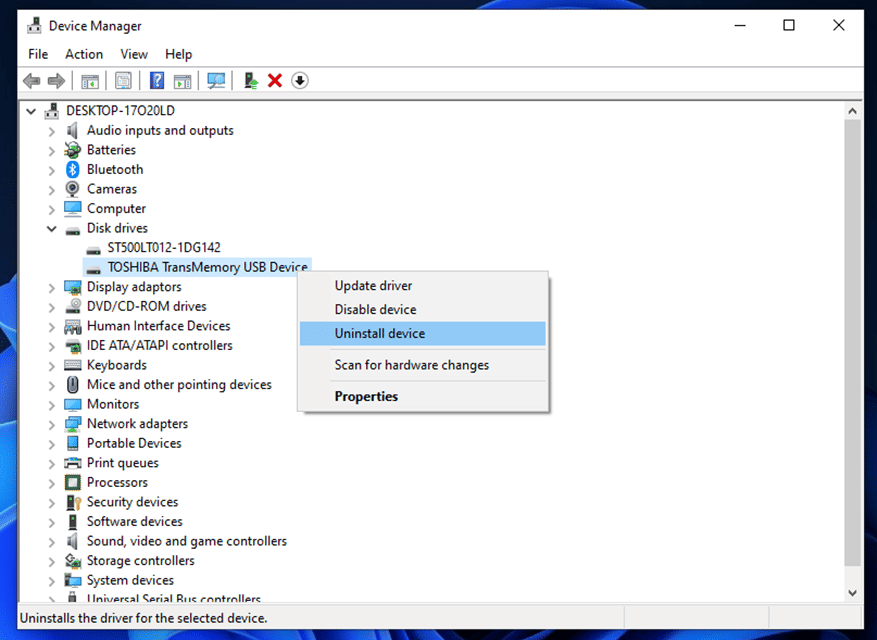The width and height of the screenshot is (877, 640).
Task: Click the scan for hardware changes toolbar icon
Action: pyautogui.click(x=215, y=81)
